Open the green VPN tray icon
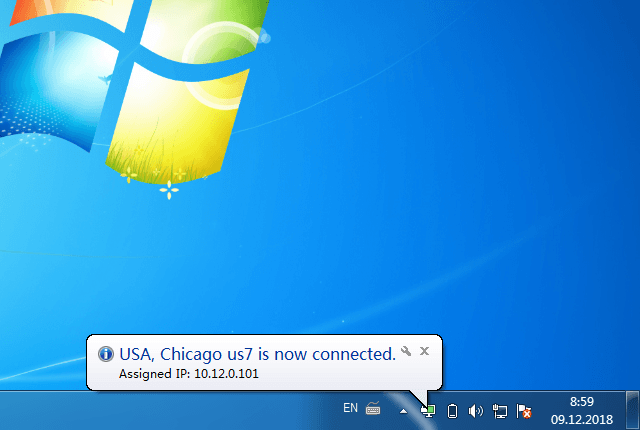The width and height of the screenshot is (640, 430). pyautogui.click(x=428, y=410)
